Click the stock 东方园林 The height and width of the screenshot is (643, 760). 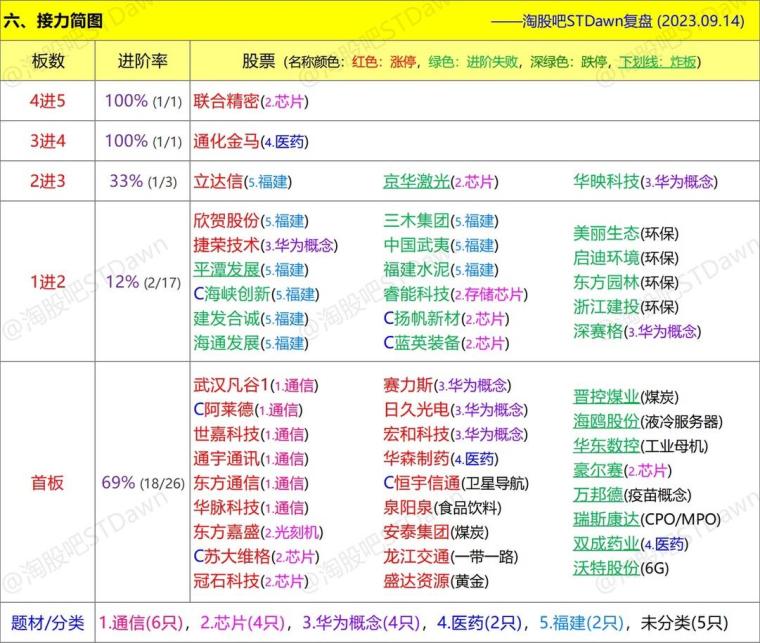(606, 282)
